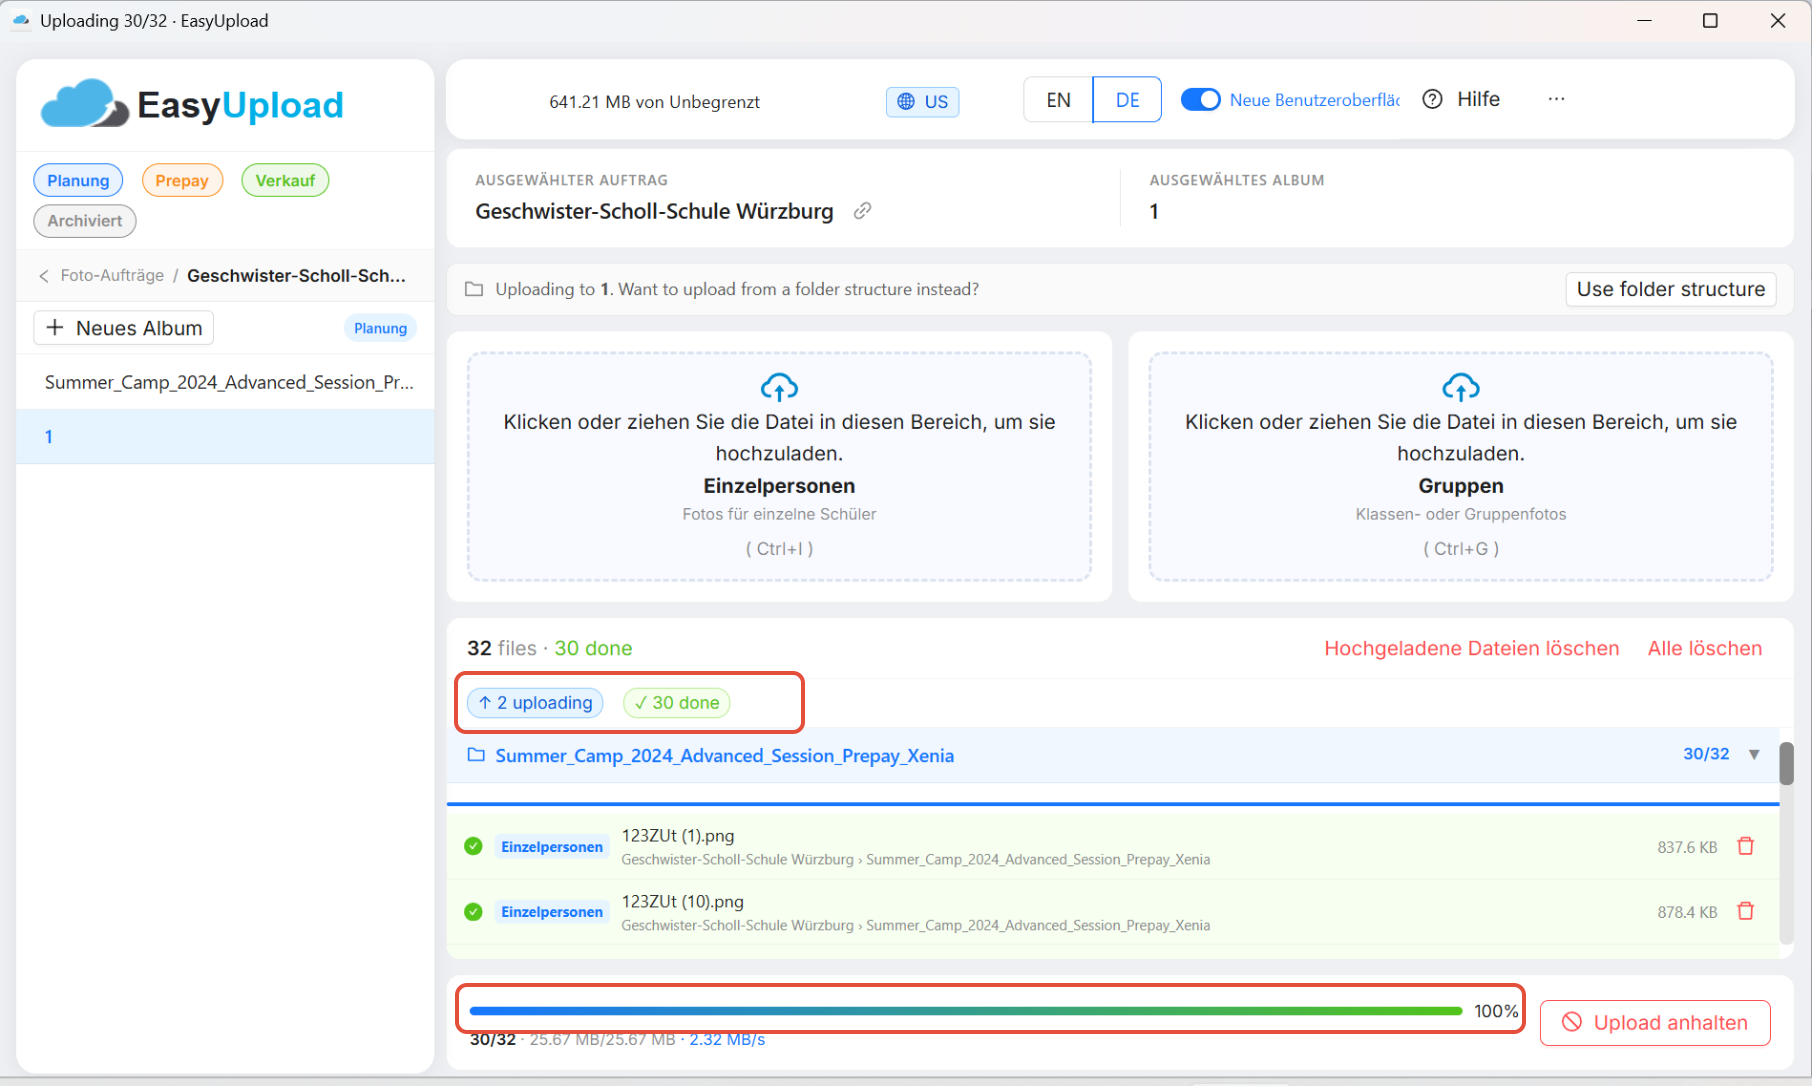Collapse the Summer_Camp_2024 file group arrow
The height and width of the screenshot is (1086, 1812).
(1754, 755)
